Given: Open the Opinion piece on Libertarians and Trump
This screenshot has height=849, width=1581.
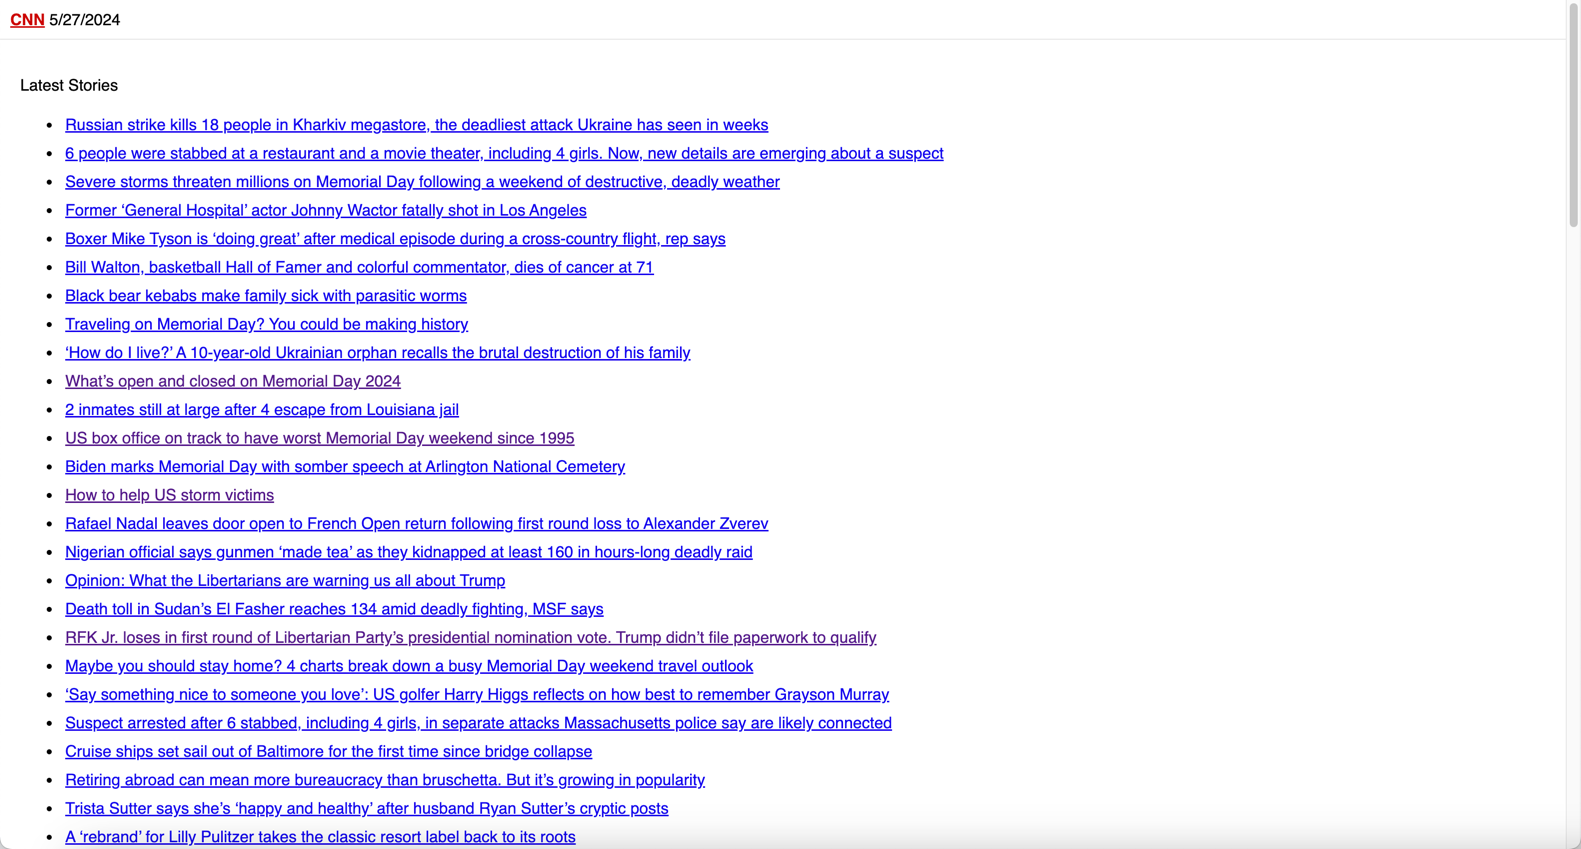Looking at the screenshot, I should click(285, 581).
